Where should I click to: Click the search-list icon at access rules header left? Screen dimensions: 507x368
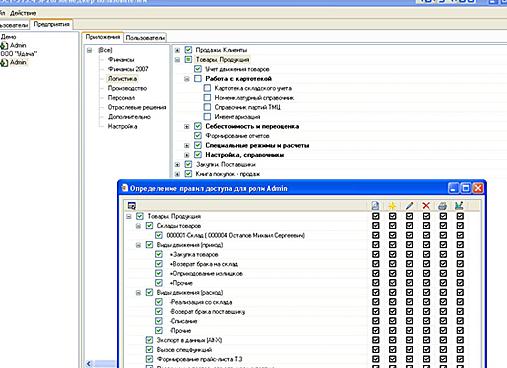132,206
